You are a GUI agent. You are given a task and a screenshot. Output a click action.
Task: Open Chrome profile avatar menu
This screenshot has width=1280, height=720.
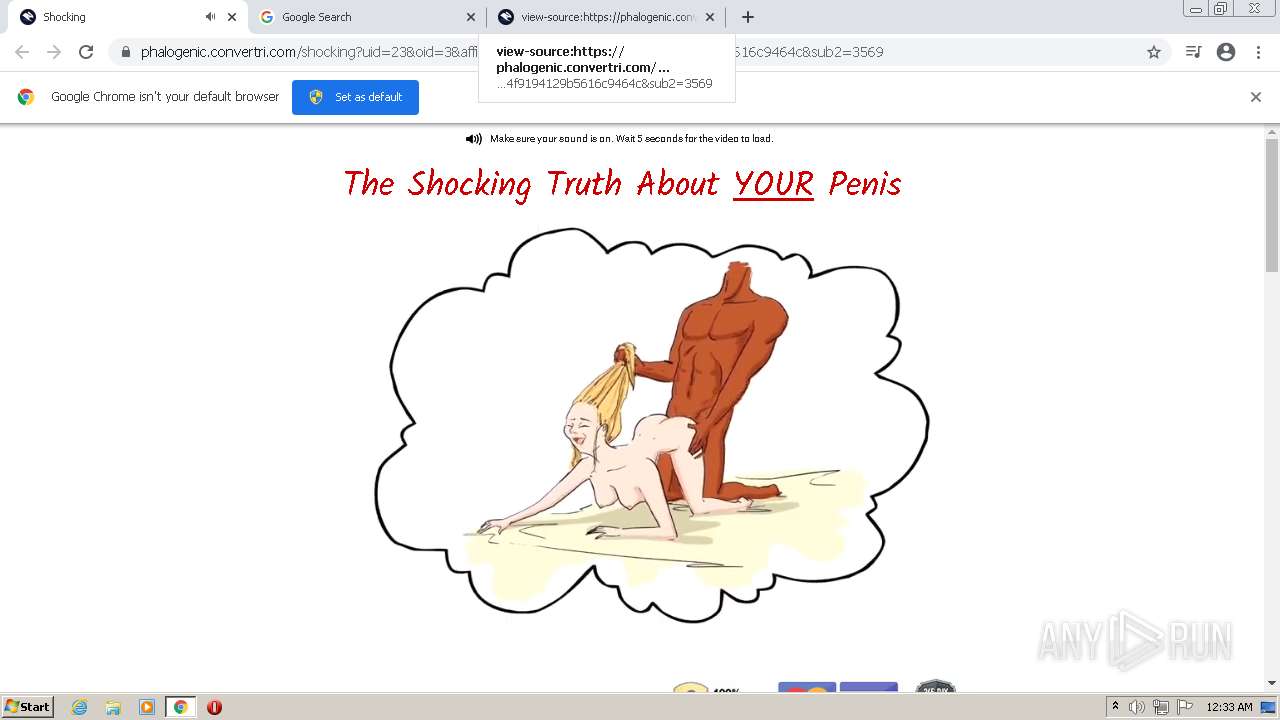point(1226,52)
